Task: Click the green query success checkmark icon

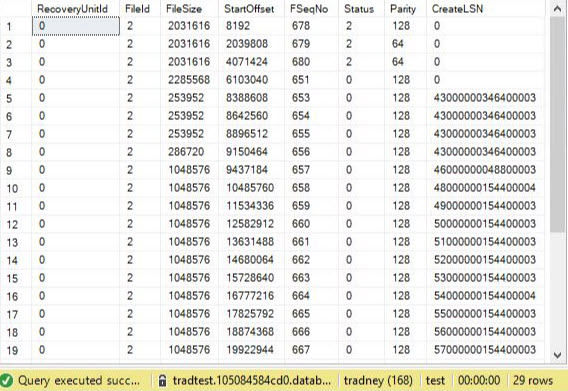Action: point(7,380)
